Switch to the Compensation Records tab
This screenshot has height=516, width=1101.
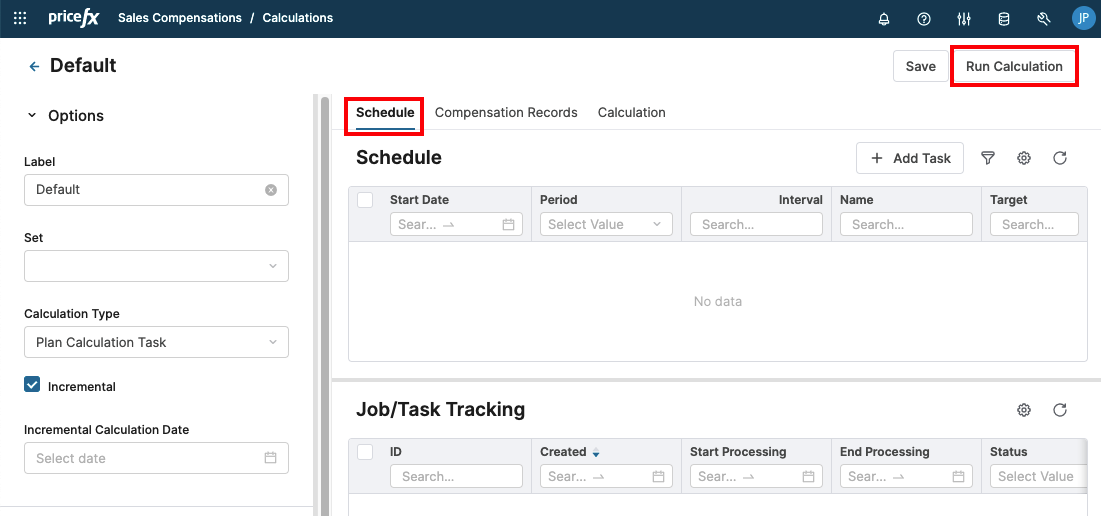(506, 113)
